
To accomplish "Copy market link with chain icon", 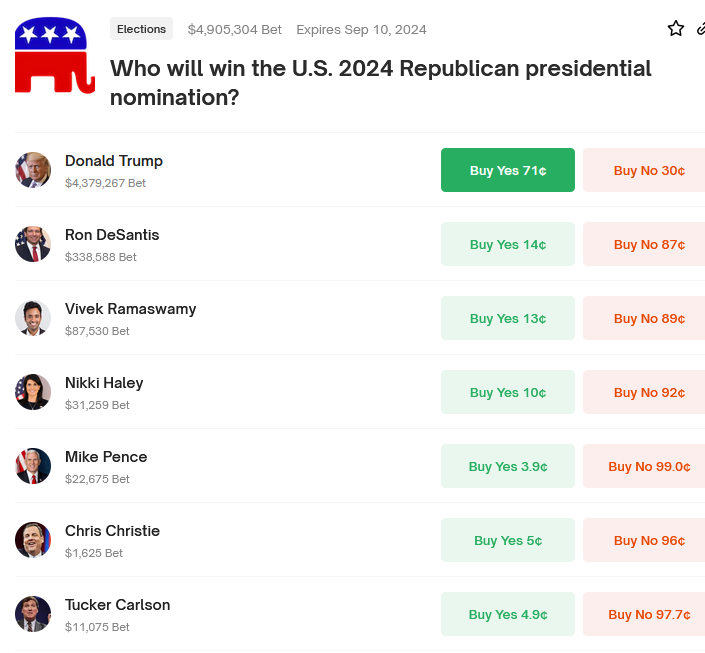I will point(701,29).
